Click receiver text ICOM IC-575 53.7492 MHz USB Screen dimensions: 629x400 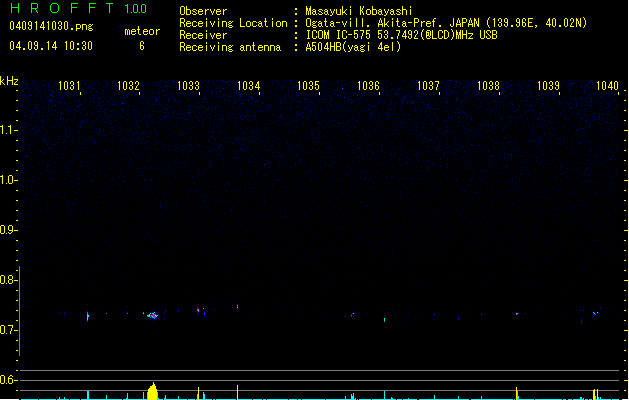(402, 35)
